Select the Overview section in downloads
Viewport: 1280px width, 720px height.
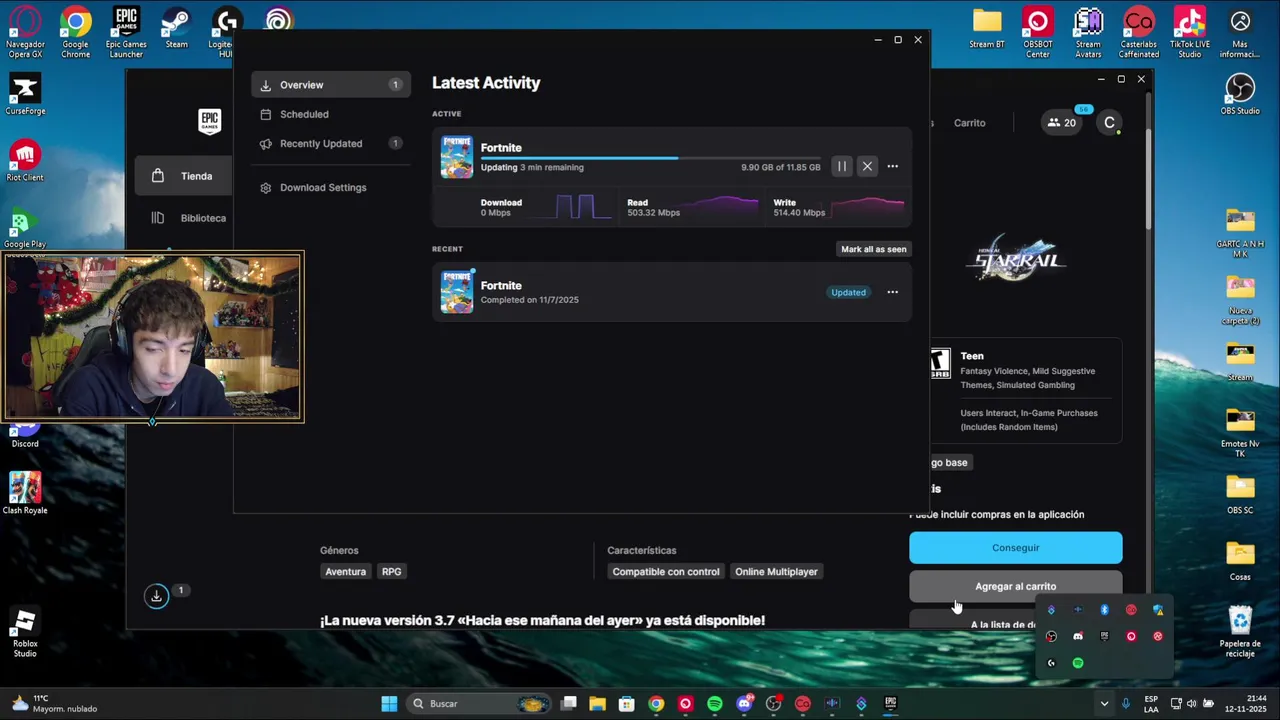pos(329,85)
